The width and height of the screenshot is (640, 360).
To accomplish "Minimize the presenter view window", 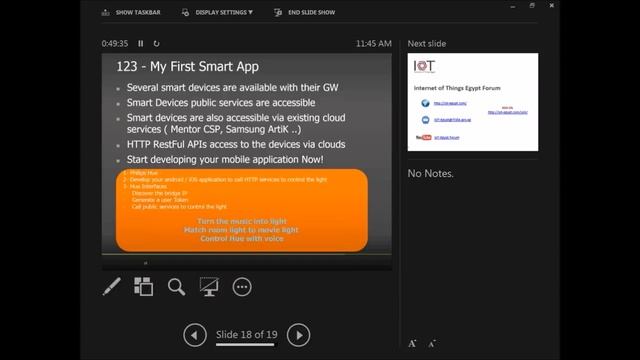I will coord(513,6).
